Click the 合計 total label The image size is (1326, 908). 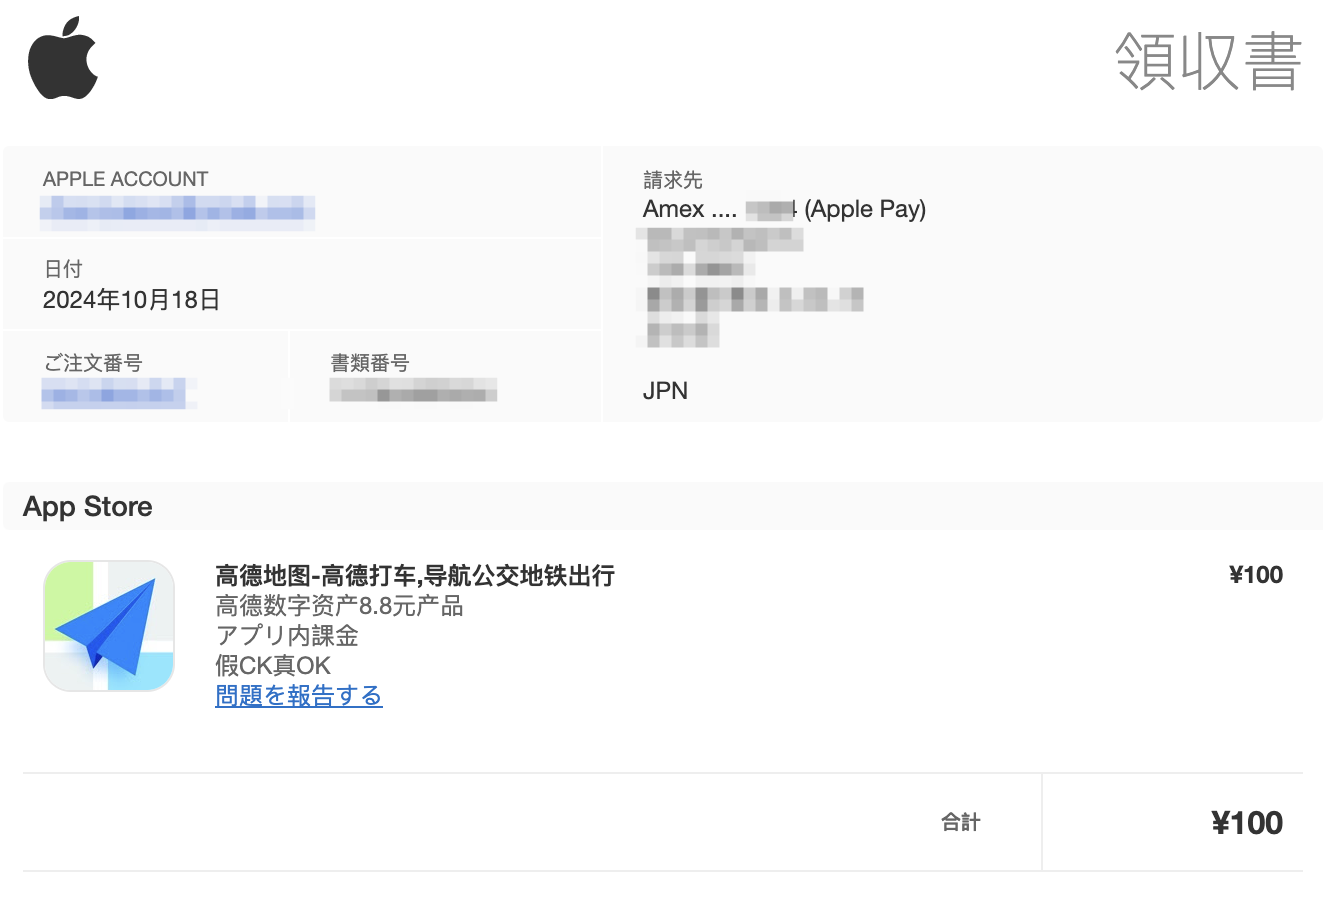(x=961, y=822)
